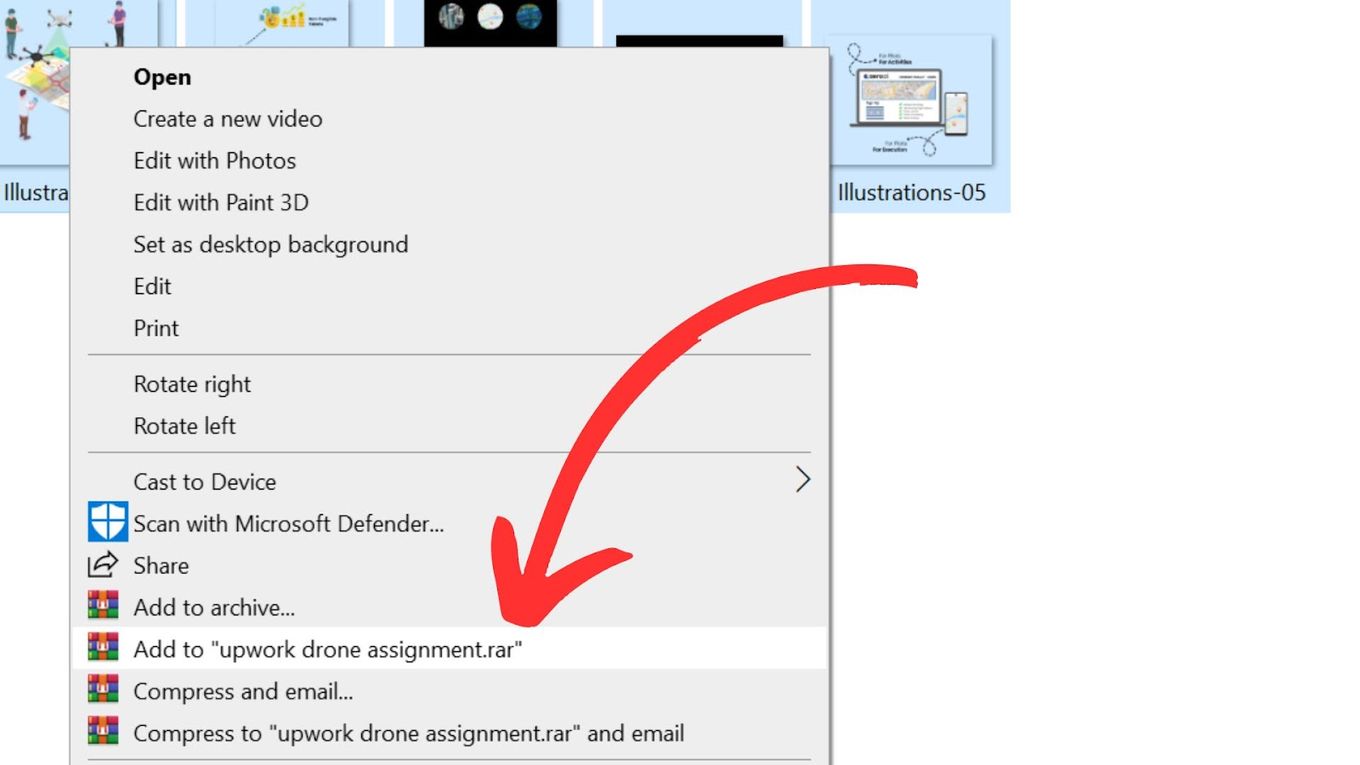
Task: Click the Illustrations-05 file name
Action: pyautogui.click(x=912, y=192)
